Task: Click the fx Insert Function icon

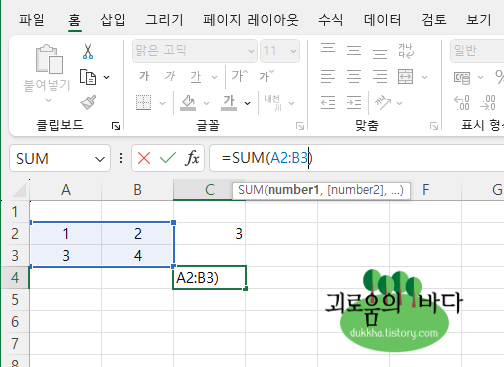Action: point(192,158)
